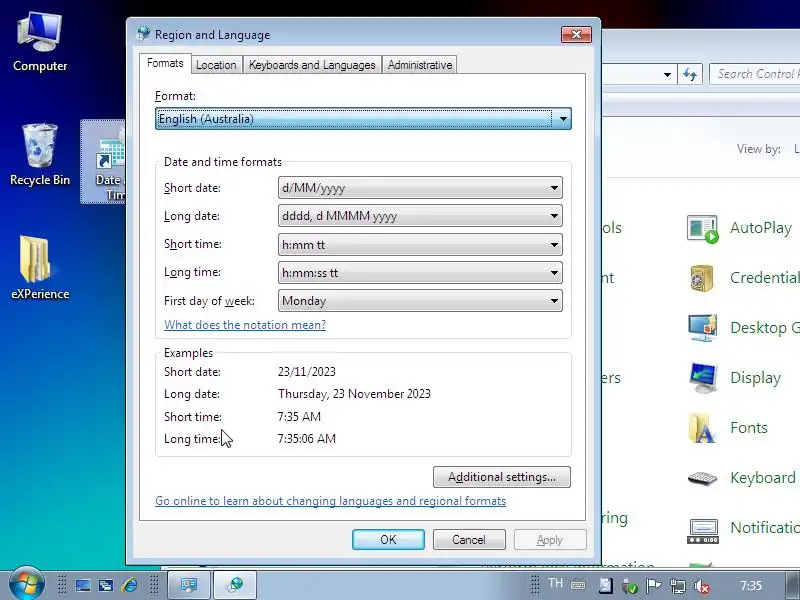Open the Credential Manager safe icon
Image resolution: width=800 pixels, height=600 pixels.
[702, 278]
